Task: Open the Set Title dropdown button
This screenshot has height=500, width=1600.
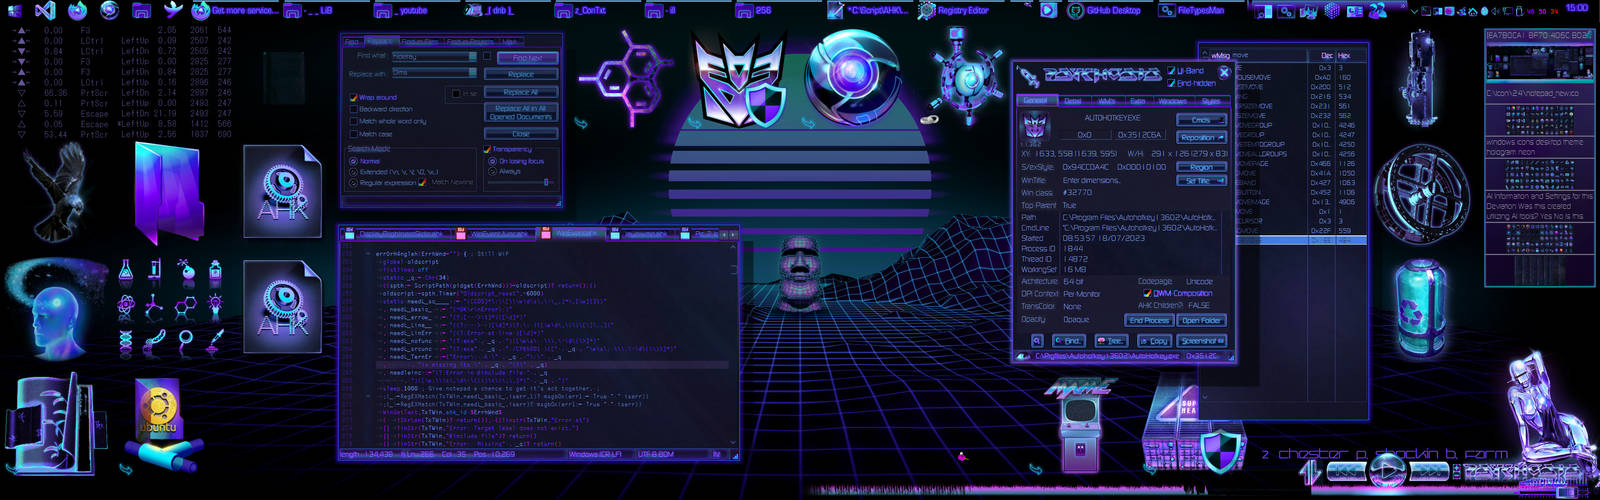Action: pyautogui.click(x=1201, y=181)
